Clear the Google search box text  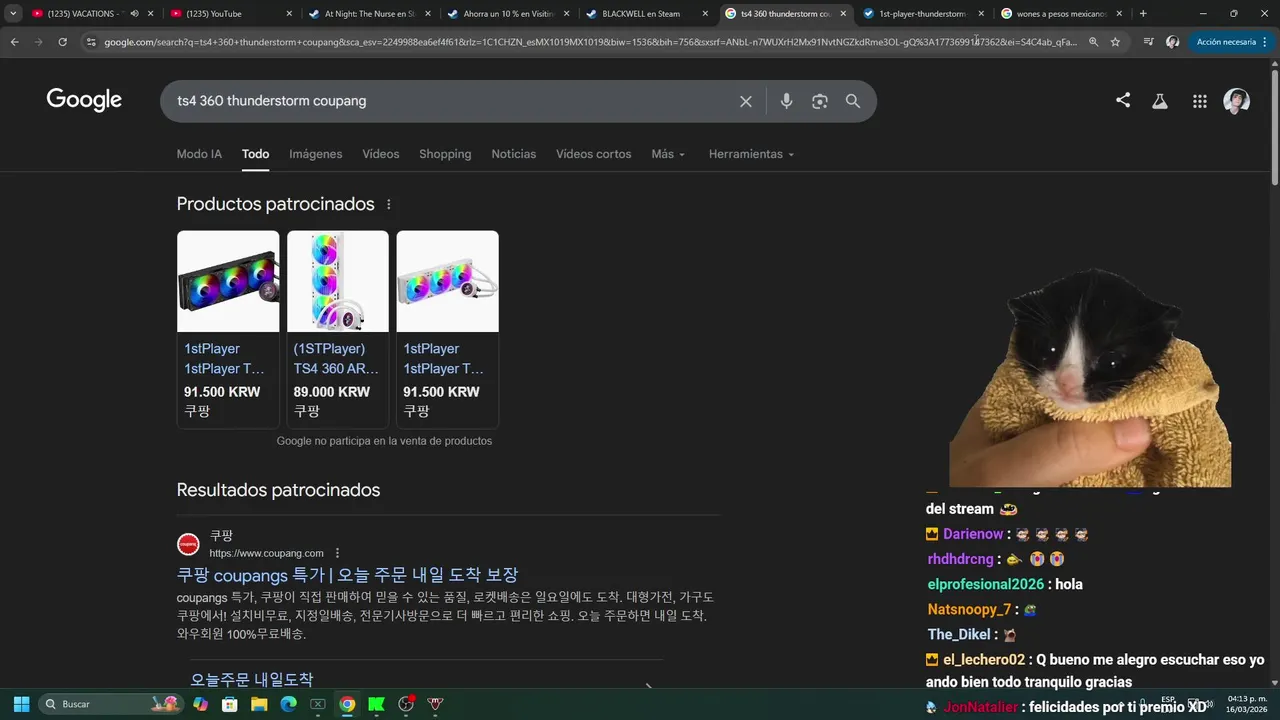tap(745, 101)
